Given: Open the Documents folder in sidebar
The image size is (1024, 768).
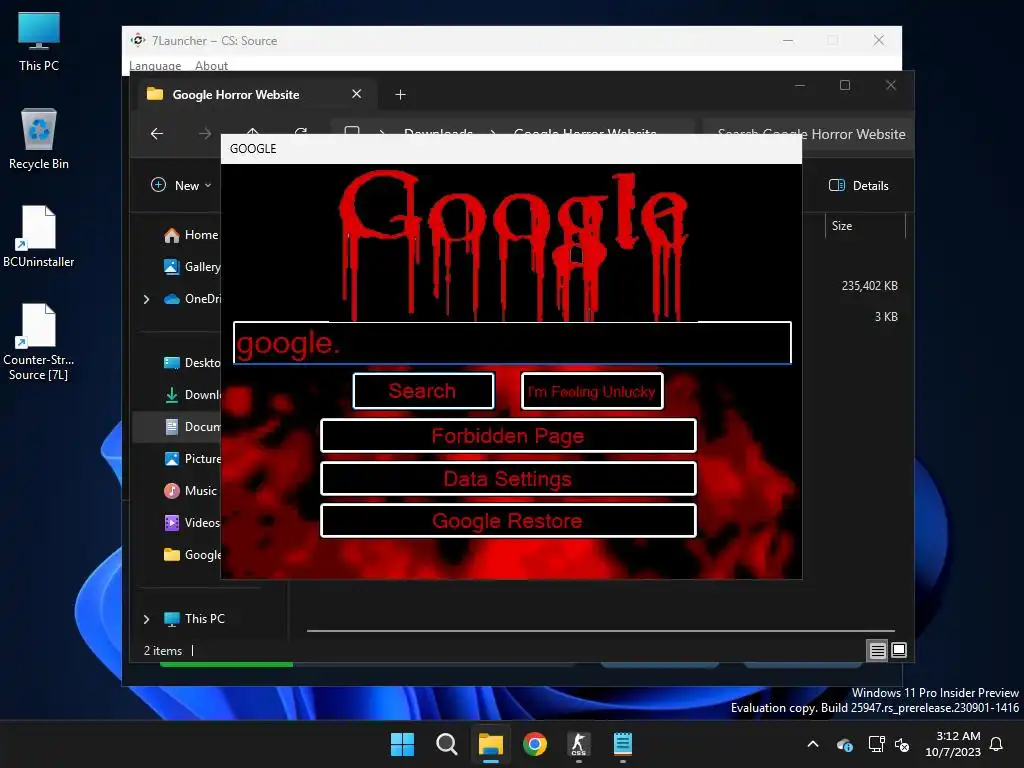Looking at the screenshot, I should (191, 426).
